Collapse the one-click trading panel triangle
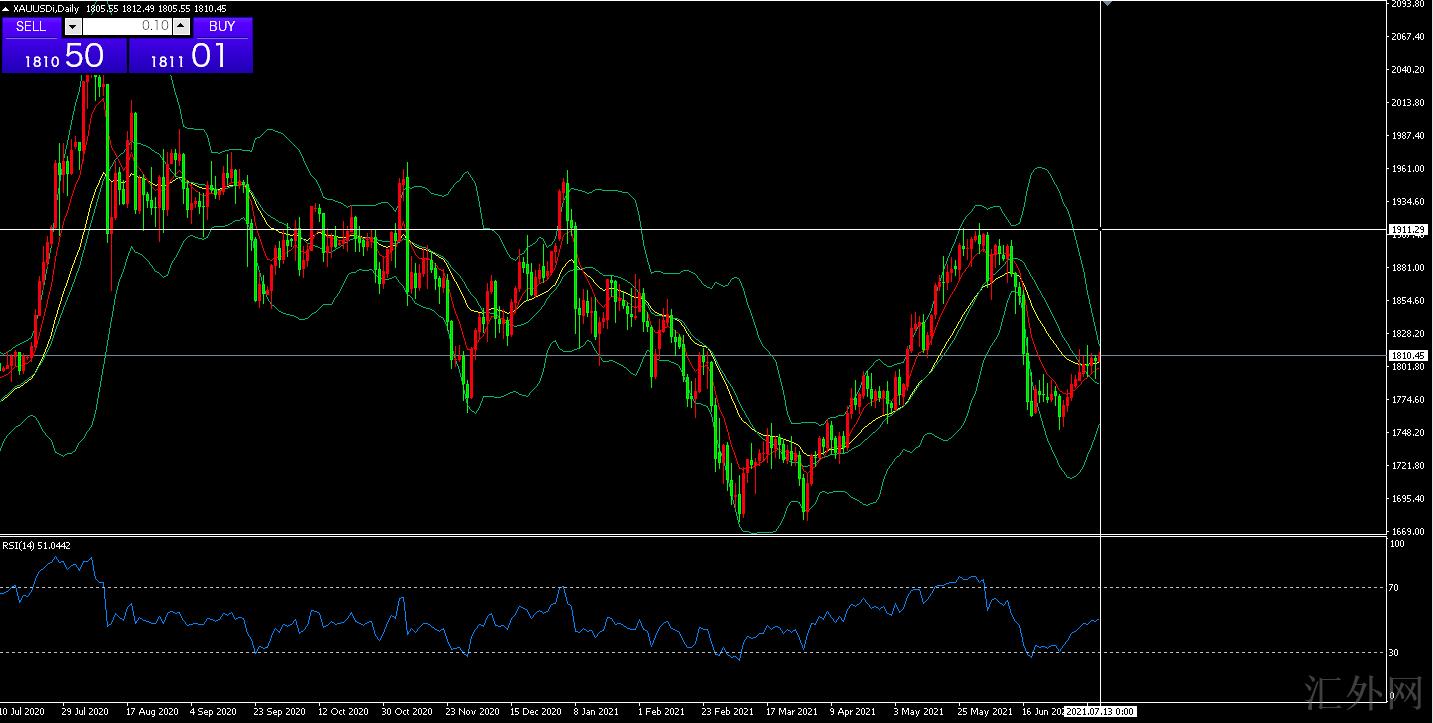This screenshot has width=1433, height=723. point(6,9)
